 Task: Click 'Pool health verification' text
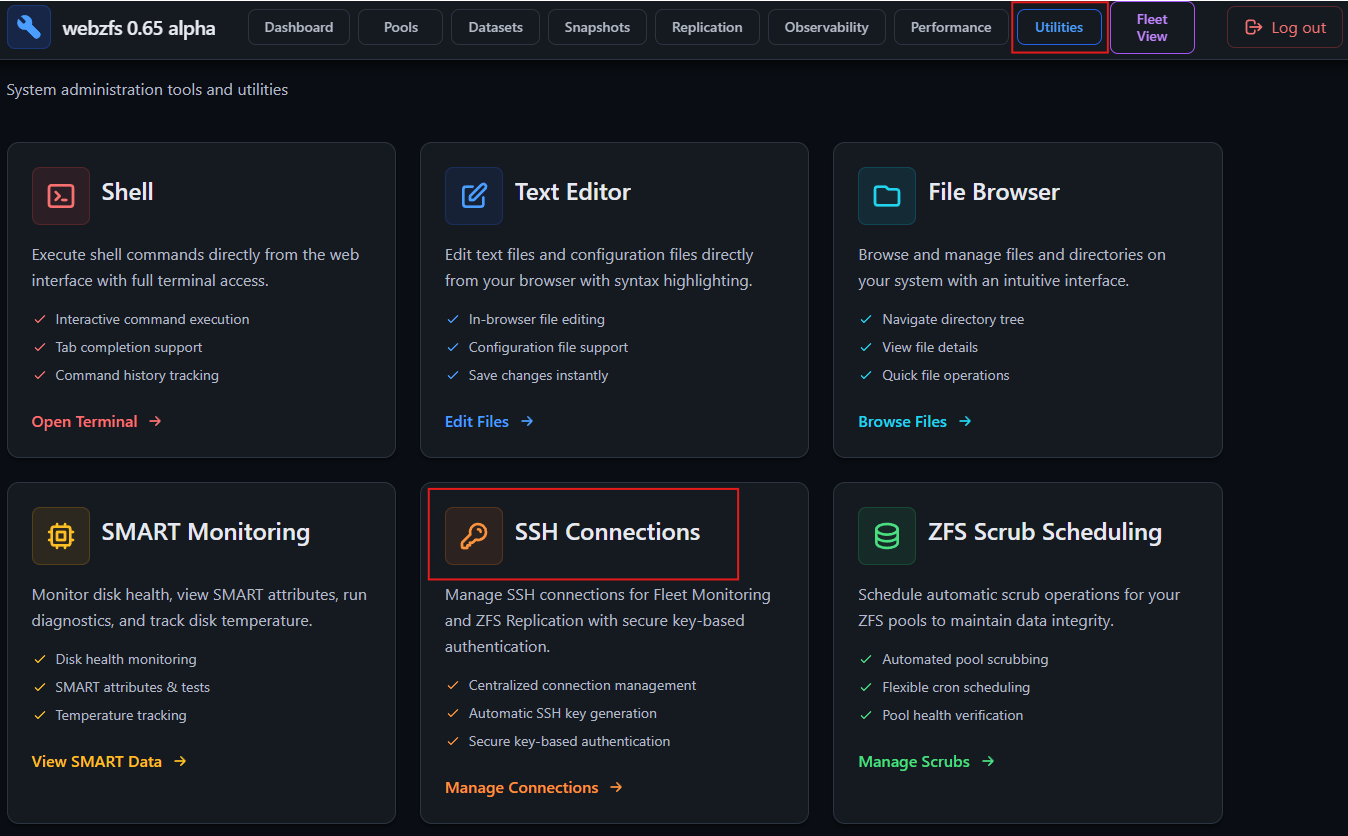(953, 715)
